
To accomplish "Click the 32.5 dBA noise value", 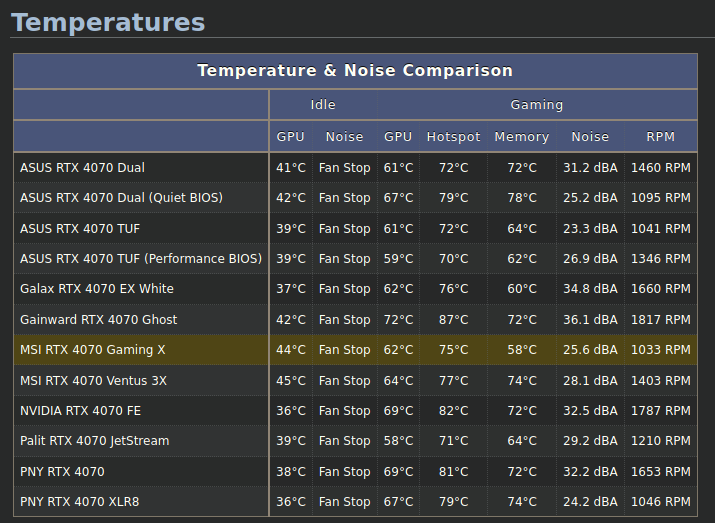I will coord(590,411).
